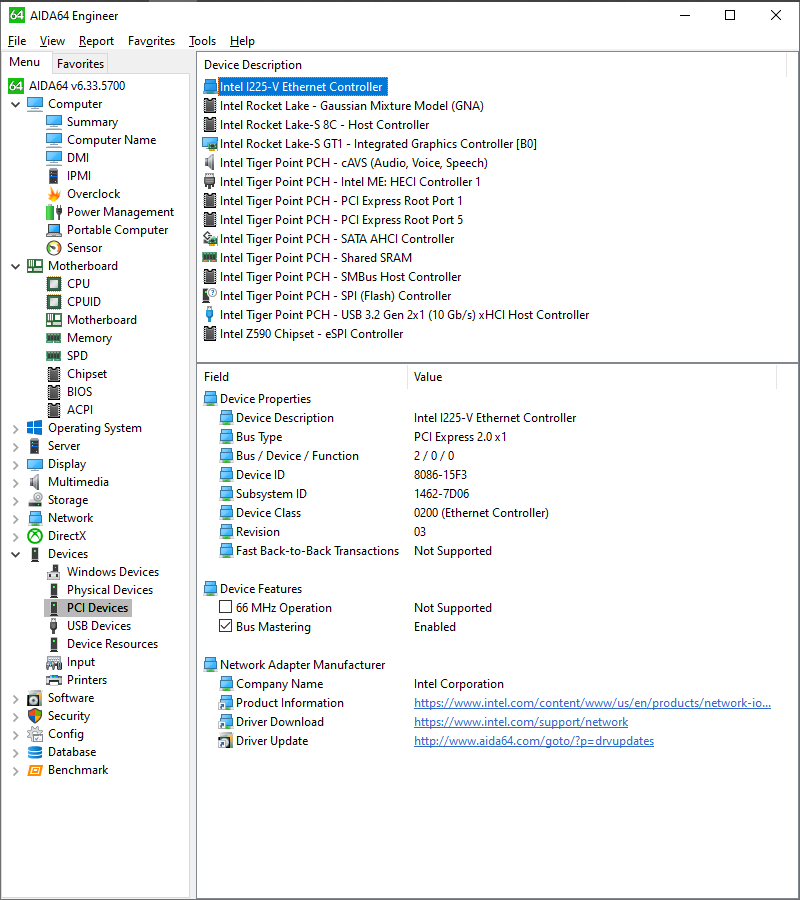Select the BIOS chip icon
This screenshot has width=800, height=900.
[x=54, y=392]
